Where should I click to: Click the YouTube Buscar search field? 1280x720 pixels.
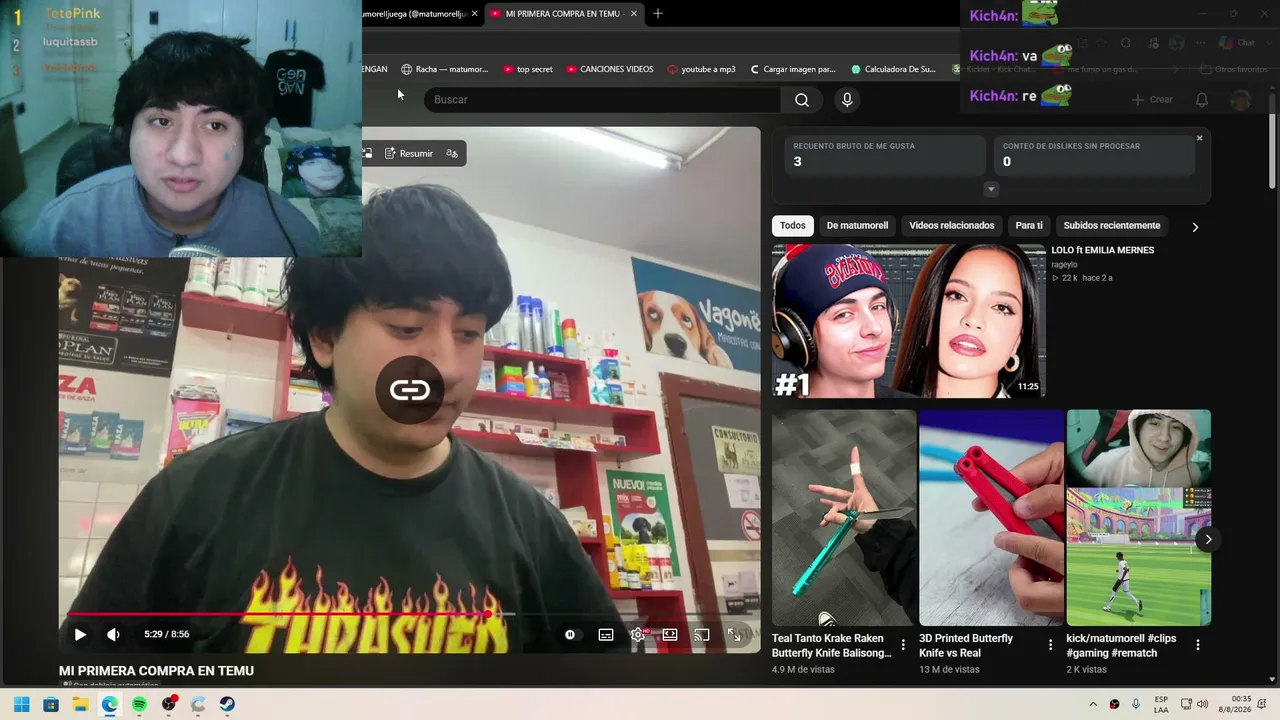603,99
